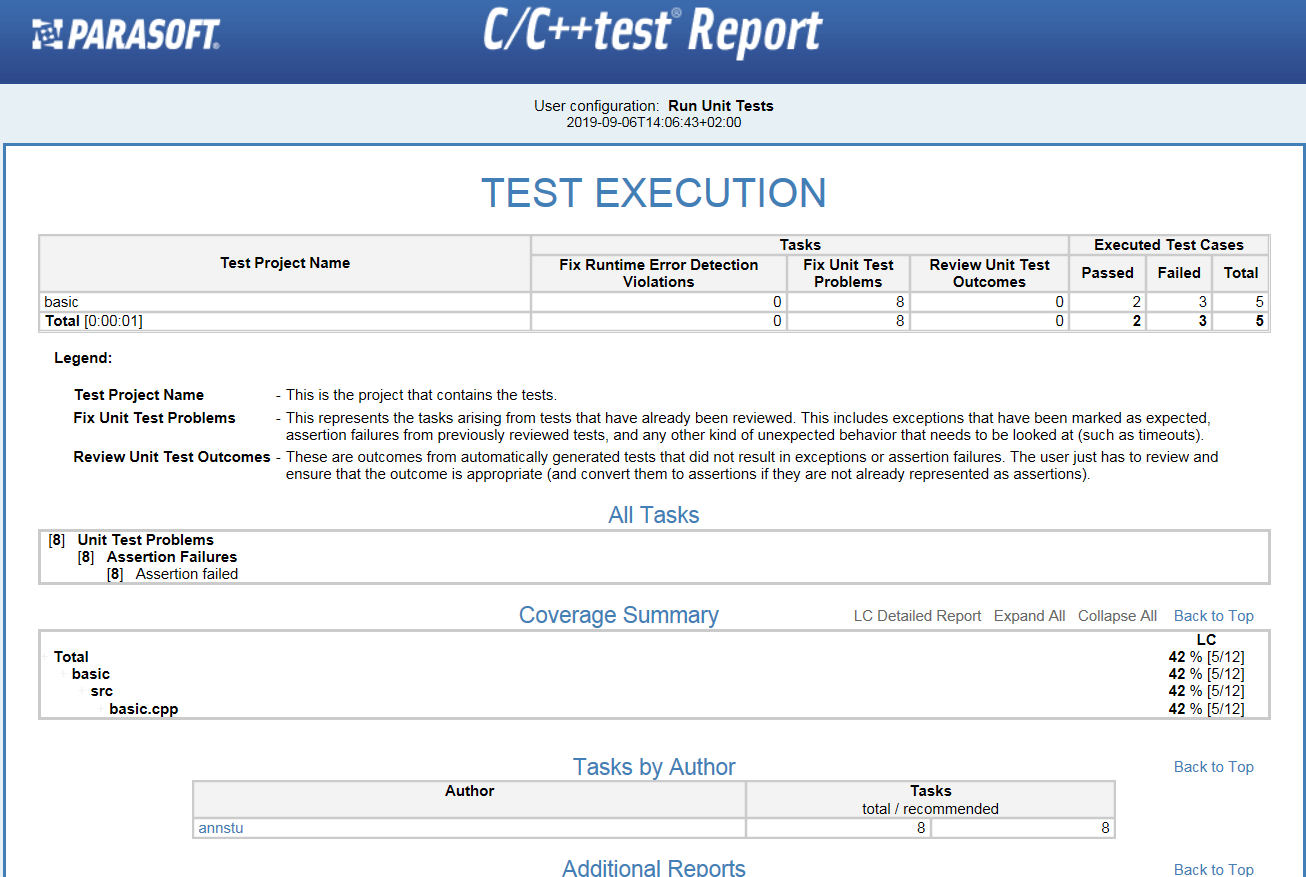Click Back to Top beside Additional Reports
Viewport: 1306px width, 877px height.
click(1213, 870)
